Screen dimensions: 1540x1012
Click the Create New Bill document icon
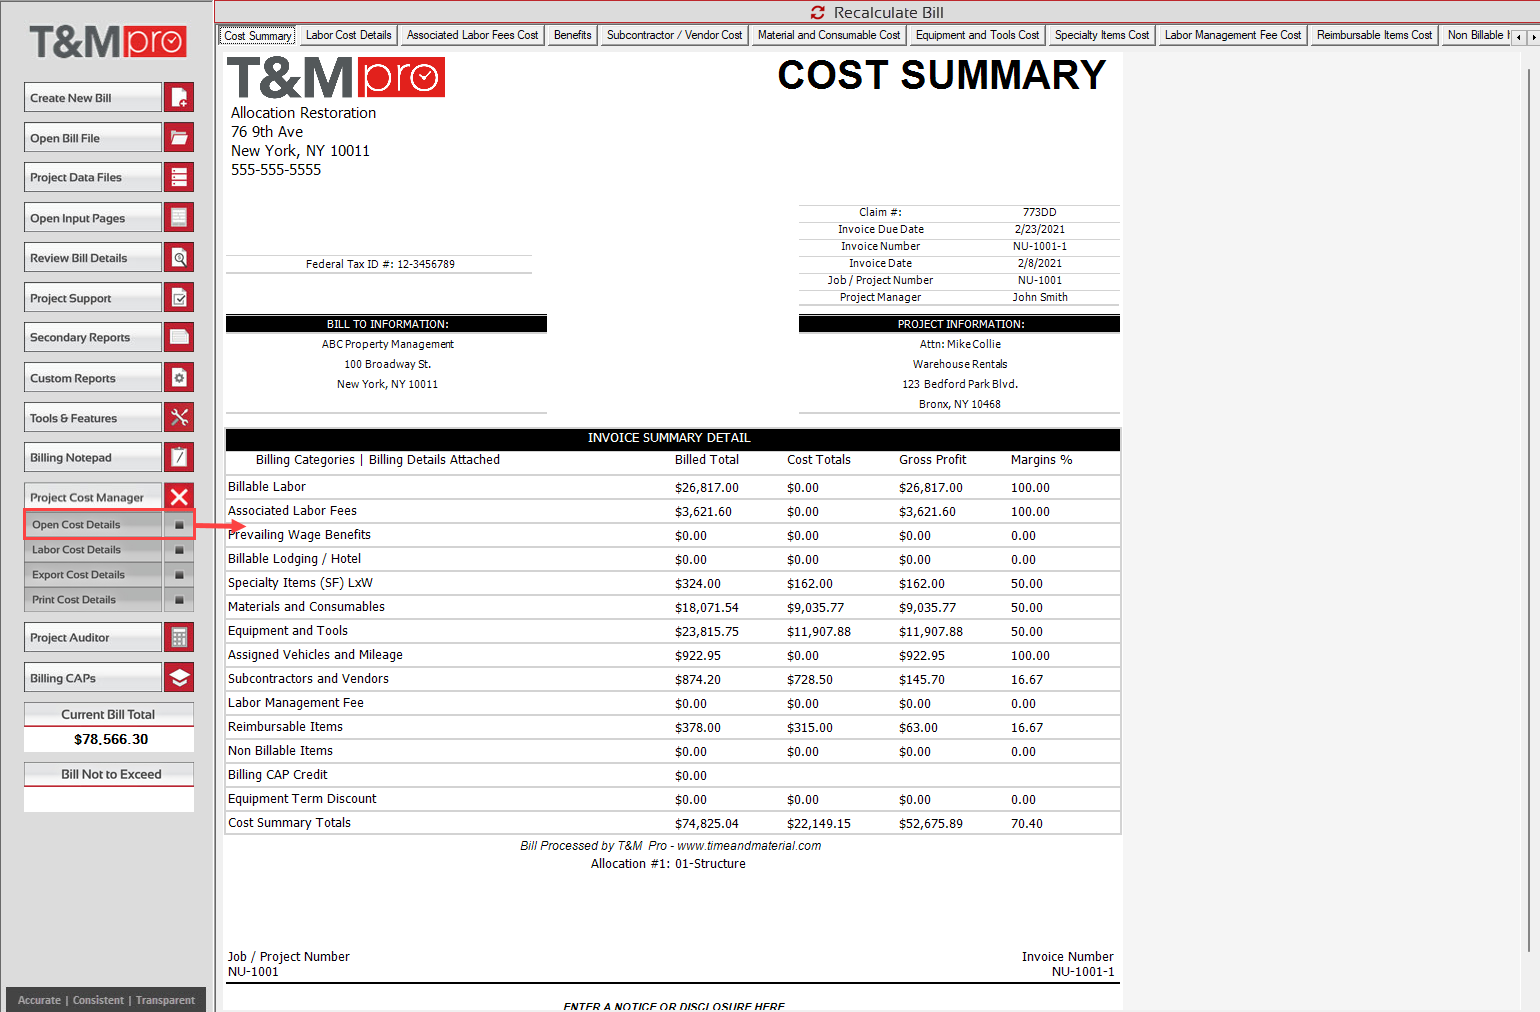pos(179,97)
